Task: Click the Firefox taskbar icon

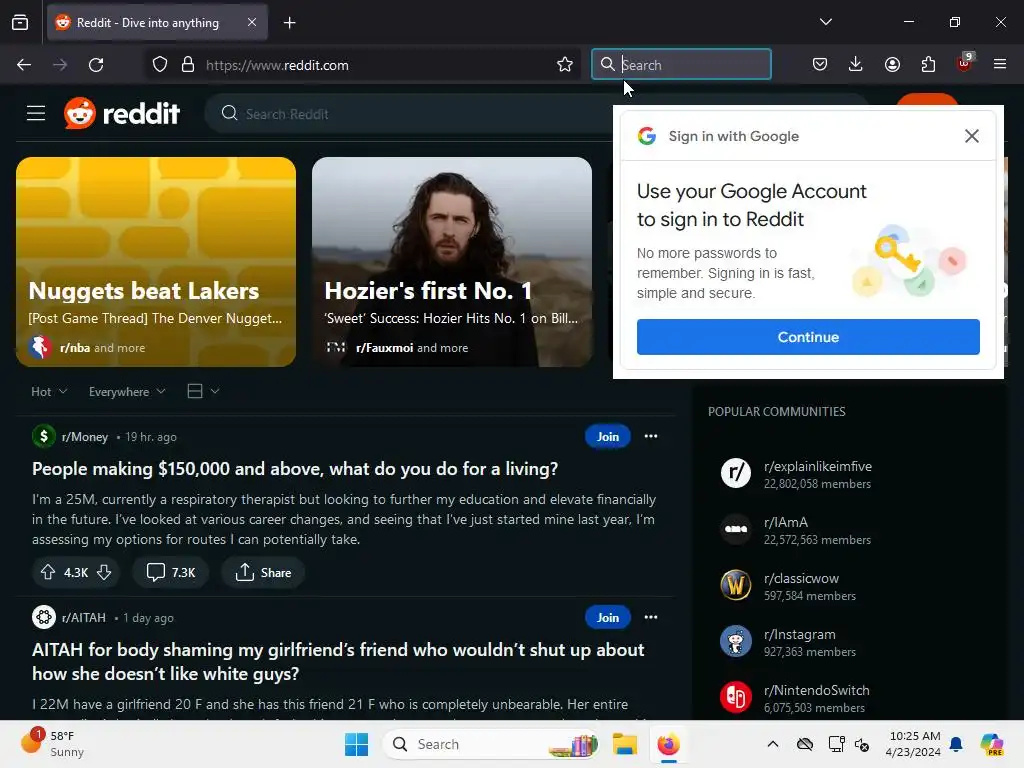Action: pos(669,744)
